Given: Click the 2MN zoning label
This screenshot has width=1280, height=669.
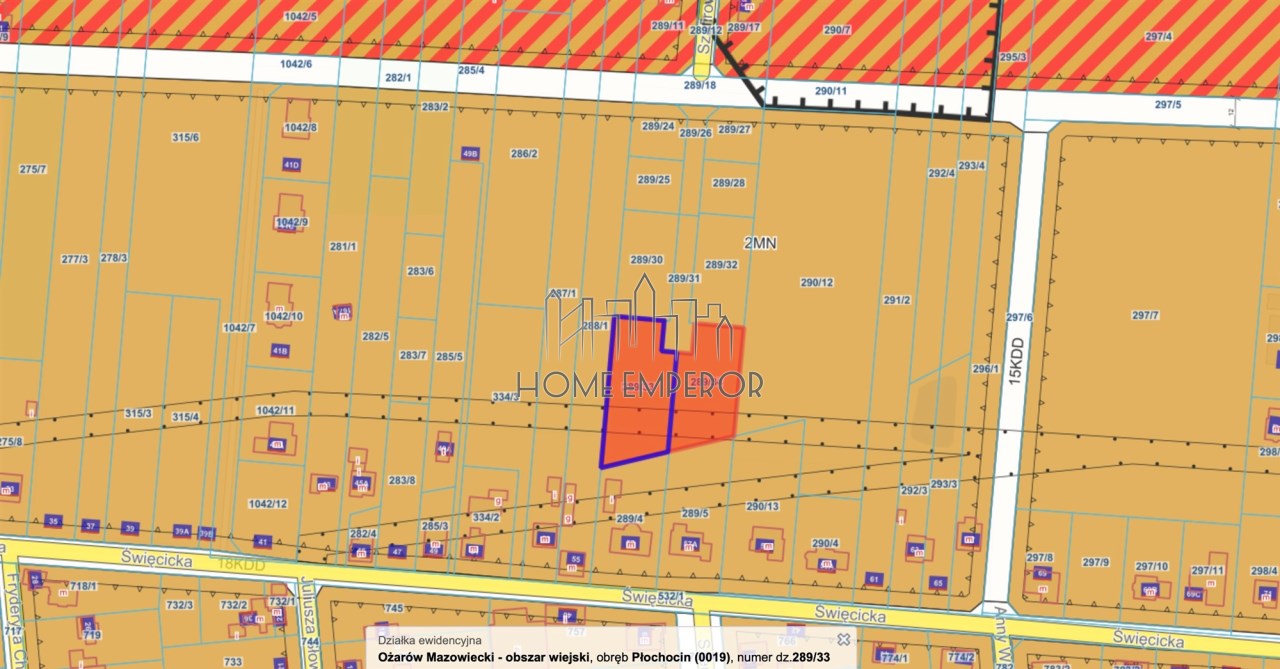Looking at the screenshot, I should click(x=761, y=243).
